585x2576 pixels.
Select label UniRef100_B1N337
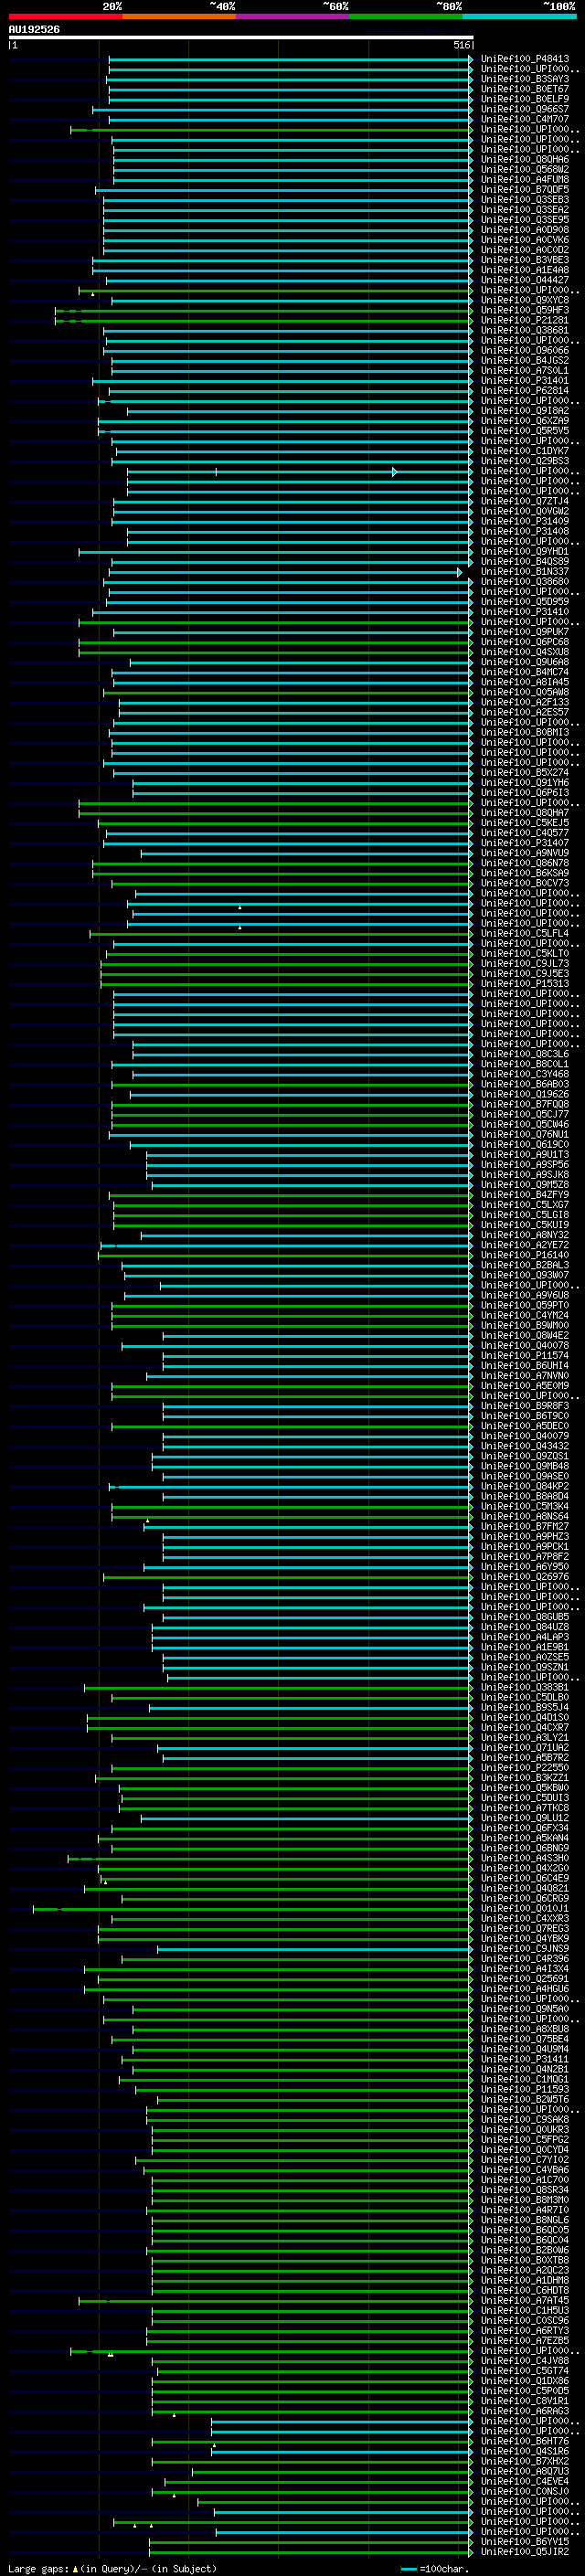(x=525, y=572)
